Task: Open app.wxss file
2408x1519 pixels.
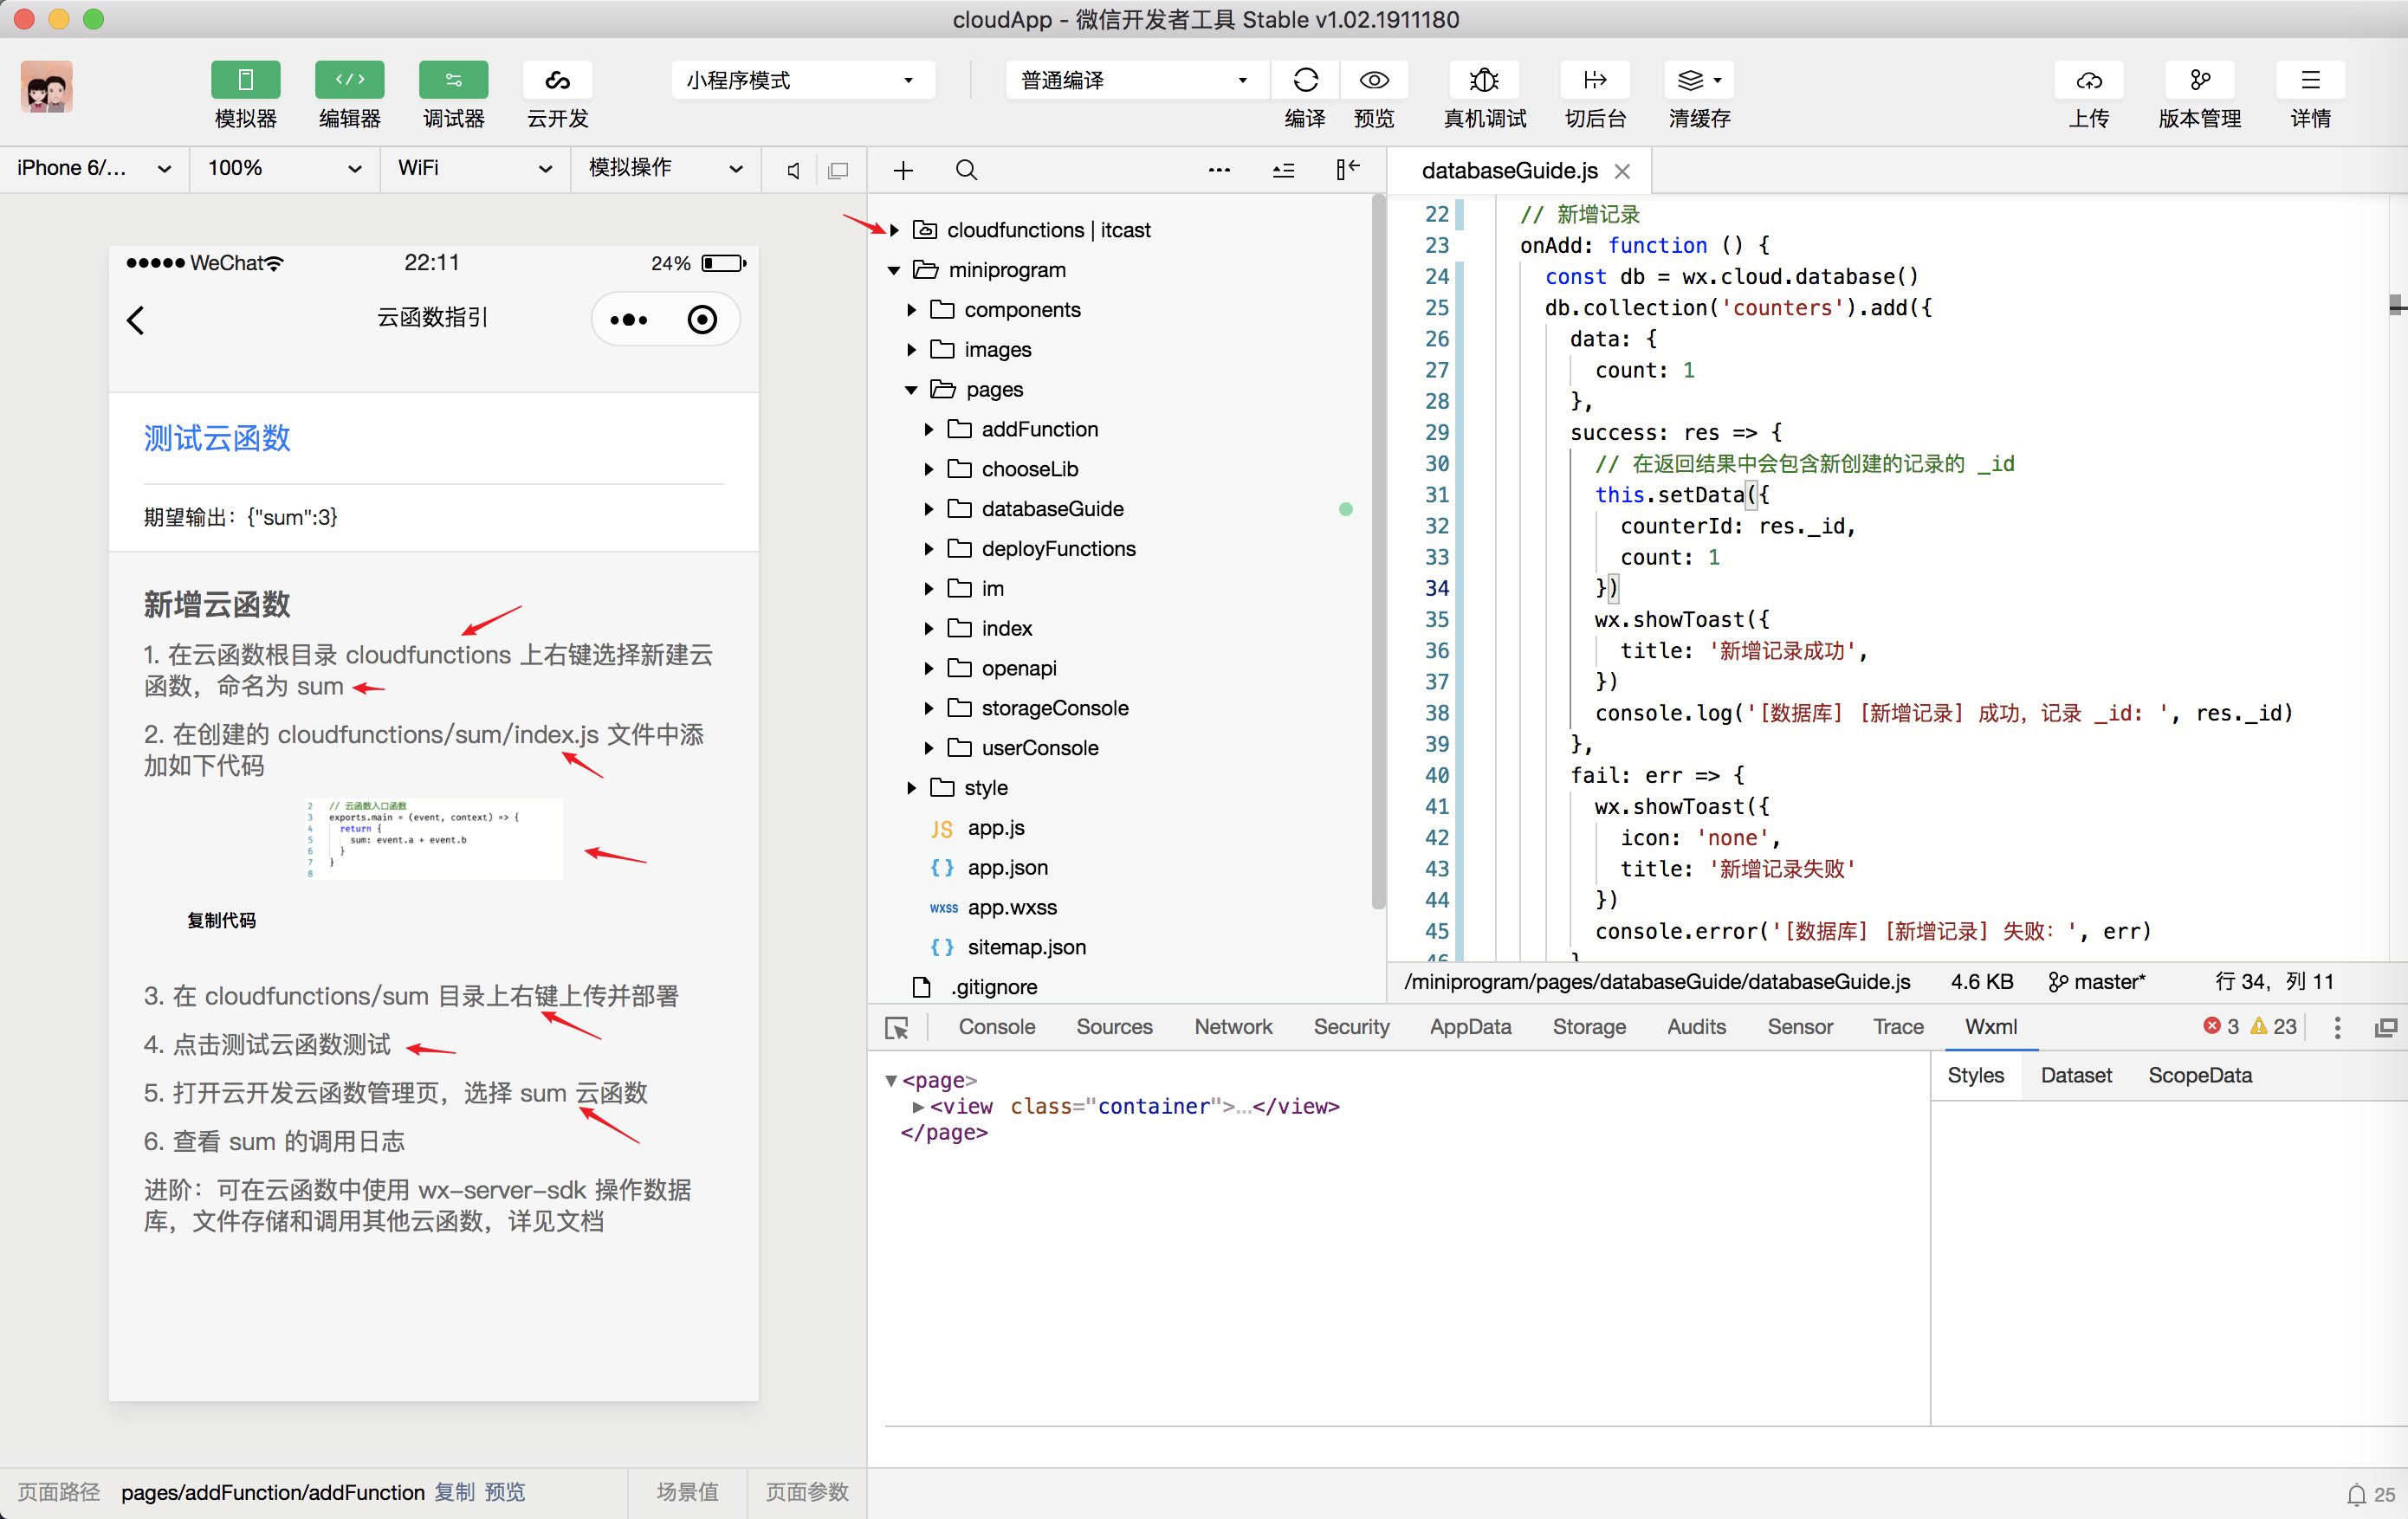Action: point(1011,908)
